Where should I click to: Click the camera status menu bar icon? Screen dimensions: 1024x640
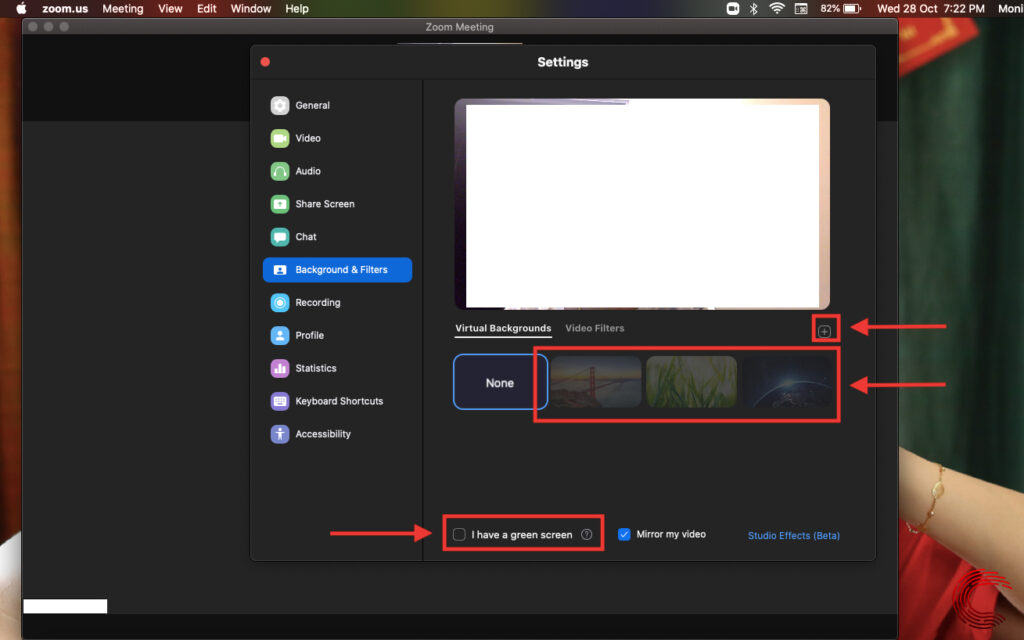click(733, 8)
